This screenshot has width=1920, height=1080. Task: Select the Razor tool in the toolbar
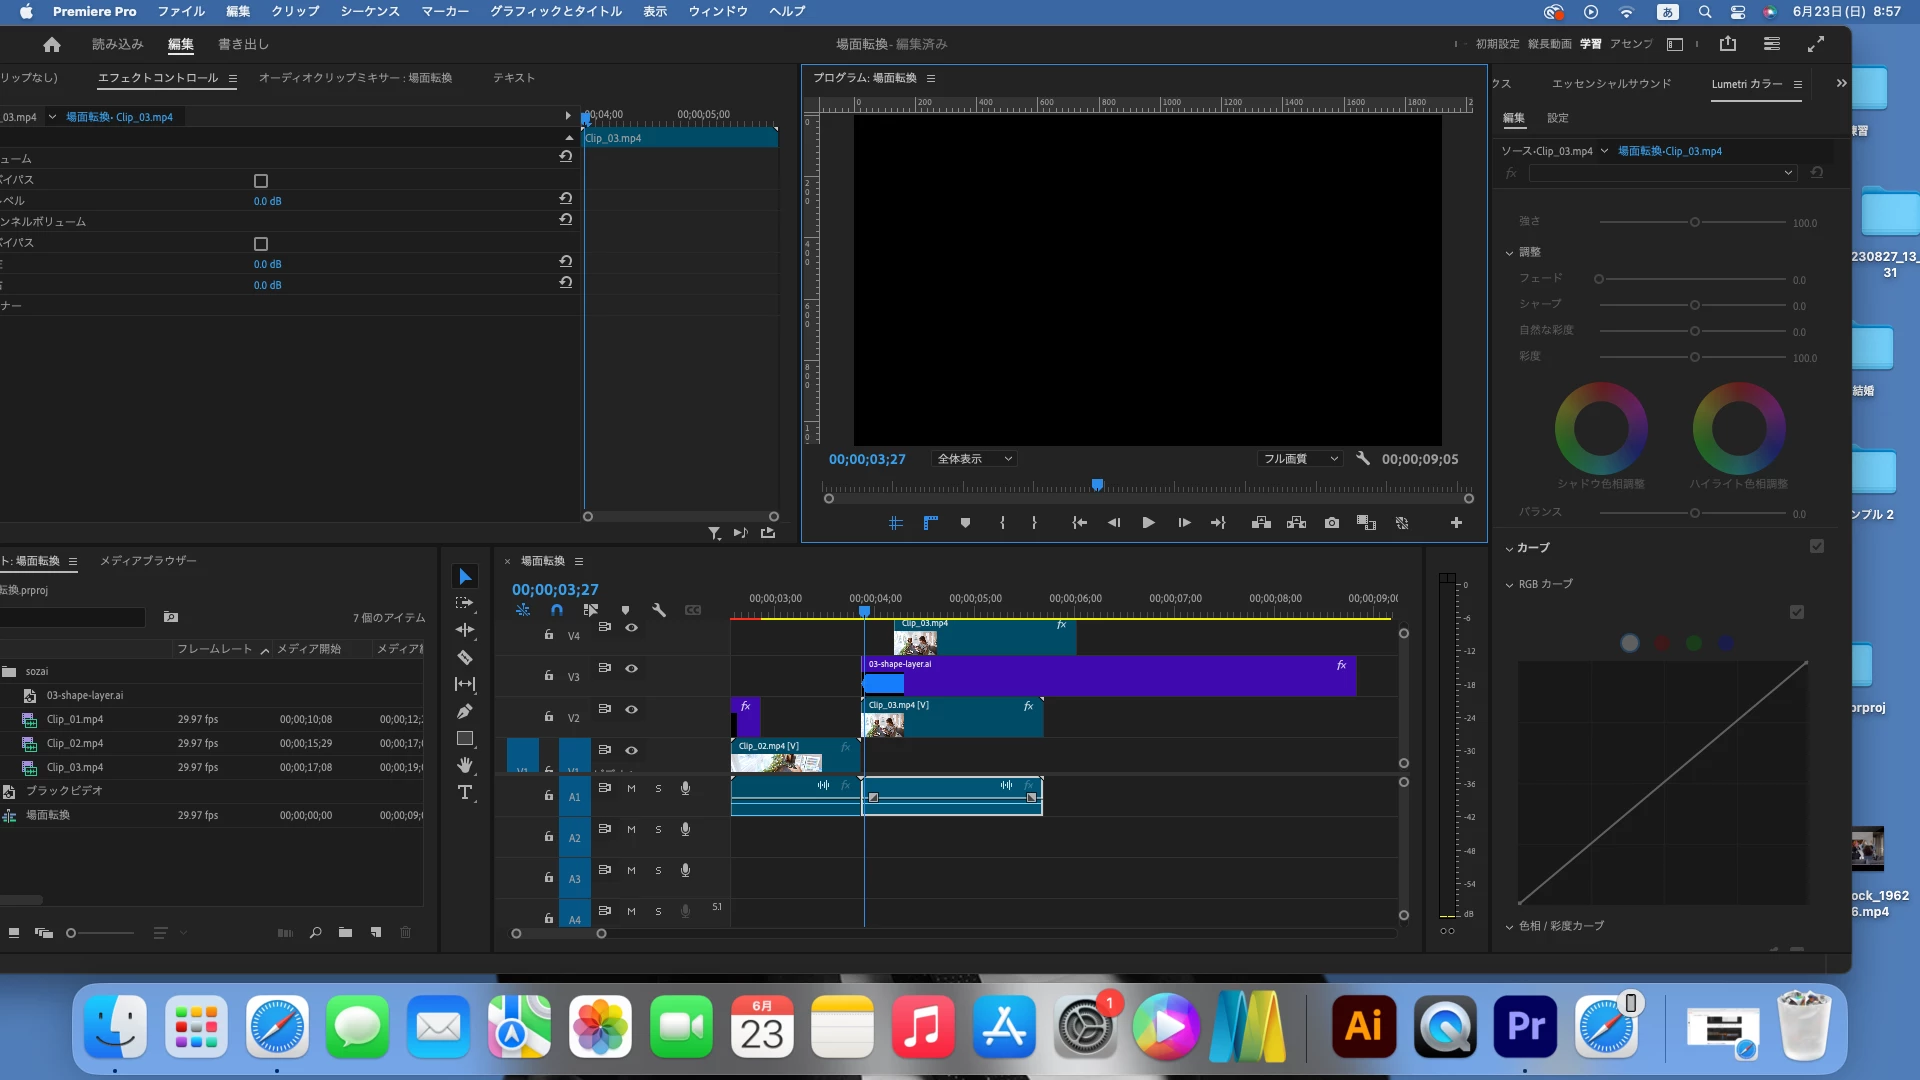pyautogui.click(x=465, y=657)
